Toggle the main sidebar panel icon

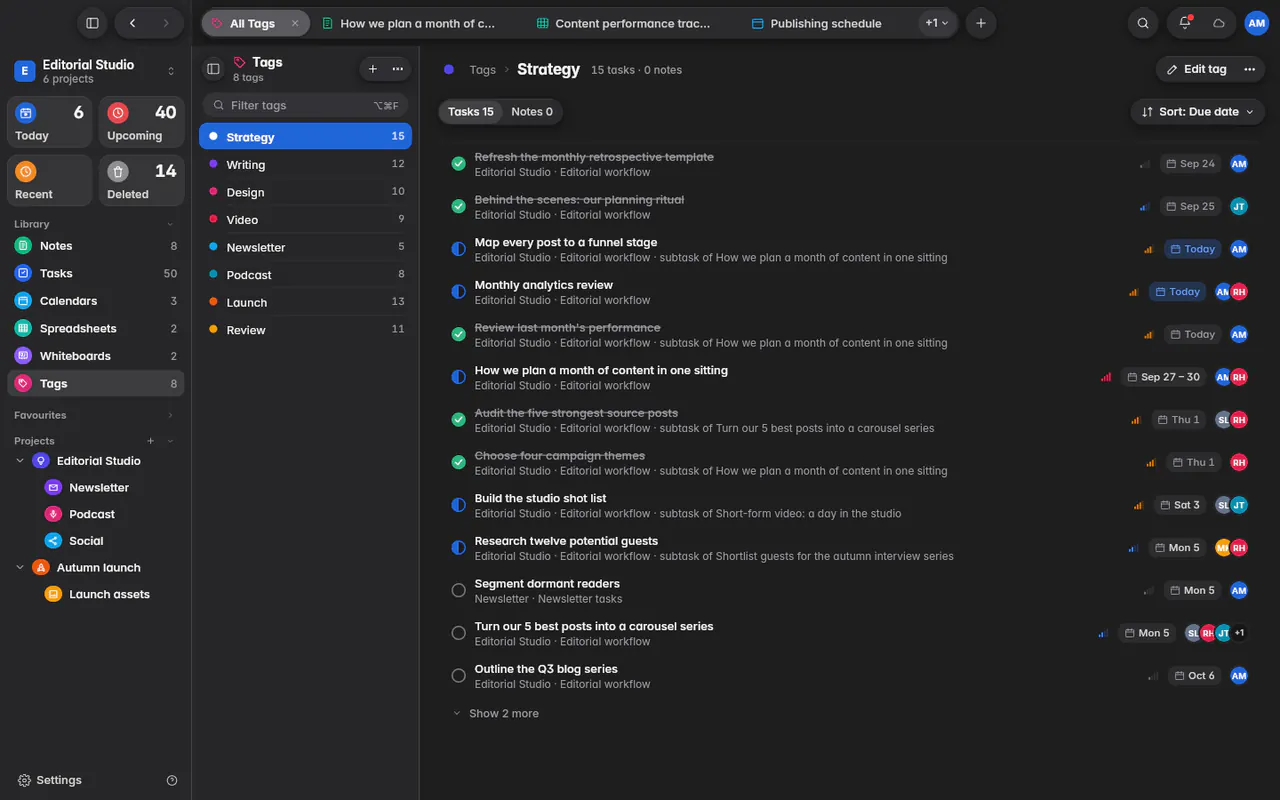tap(92, 23)
